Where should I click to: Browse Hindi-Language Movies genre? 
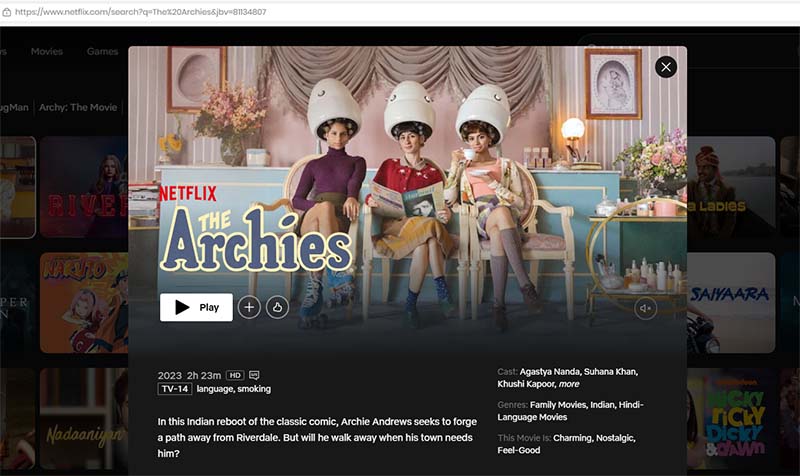(x=570, y=411)
